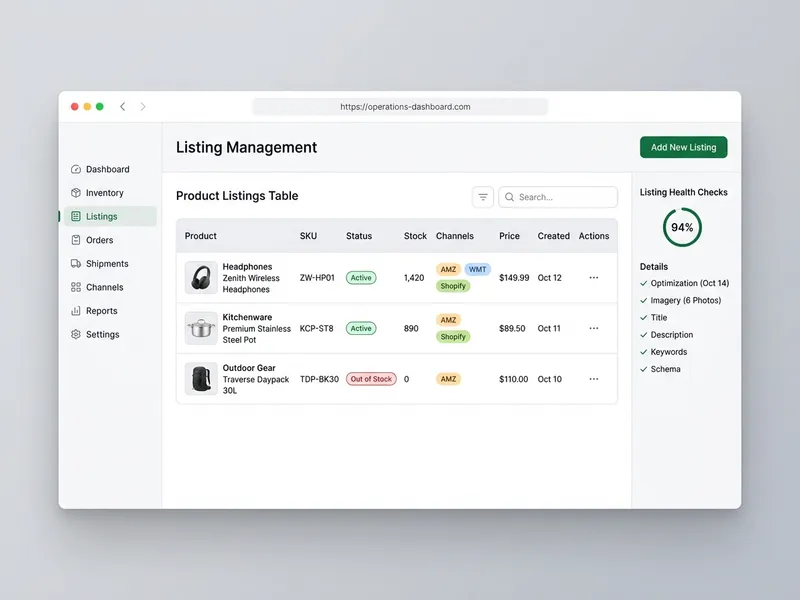Click the price $89.50
800x600 pixels.
(x=512, y=328)
